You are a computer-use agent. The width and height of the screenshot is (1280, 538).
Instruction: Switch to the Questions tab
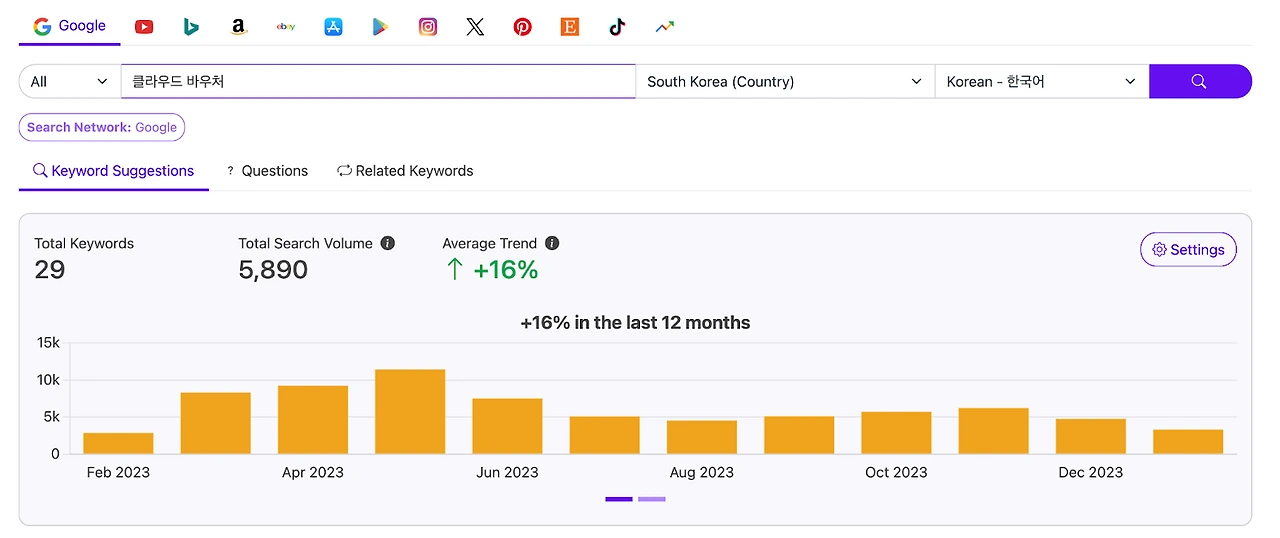click(267, 171)
